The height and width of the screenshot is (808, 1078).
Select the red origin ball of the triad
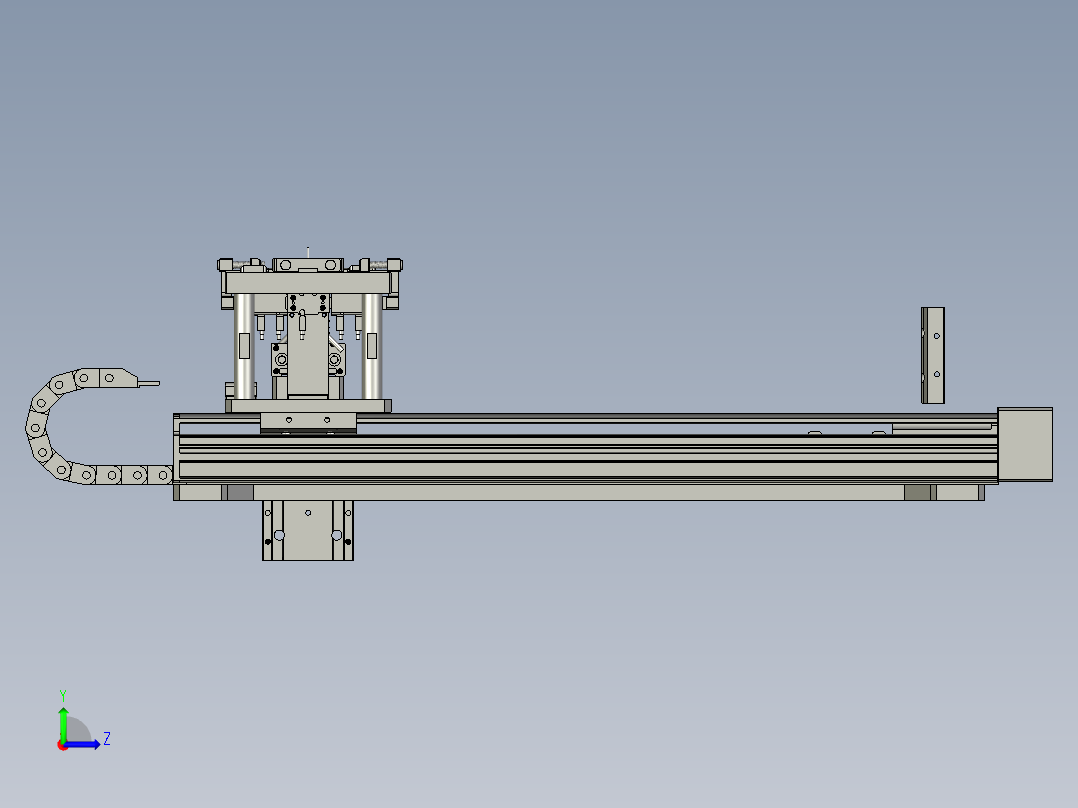[x=62, y=746]
